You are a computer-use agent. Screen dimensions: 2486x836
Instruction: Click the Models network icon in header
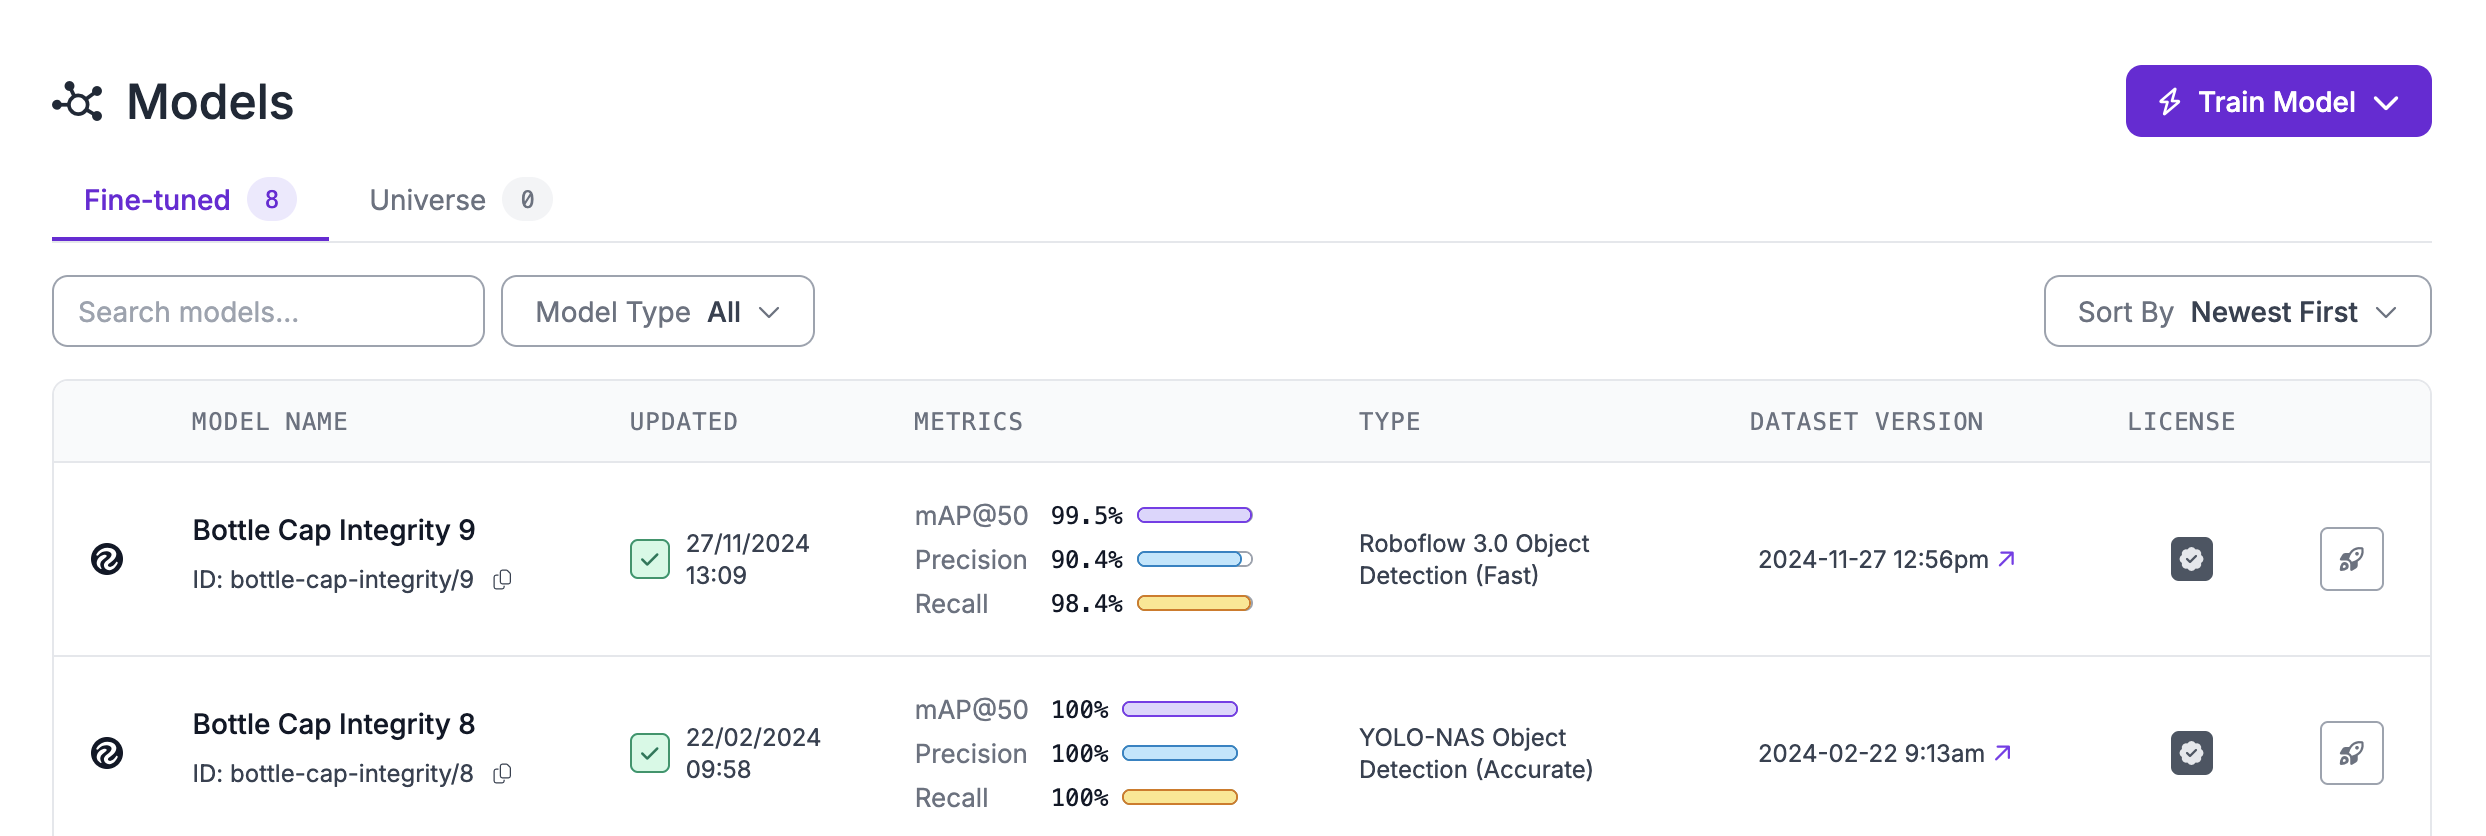tap(78, 102)
